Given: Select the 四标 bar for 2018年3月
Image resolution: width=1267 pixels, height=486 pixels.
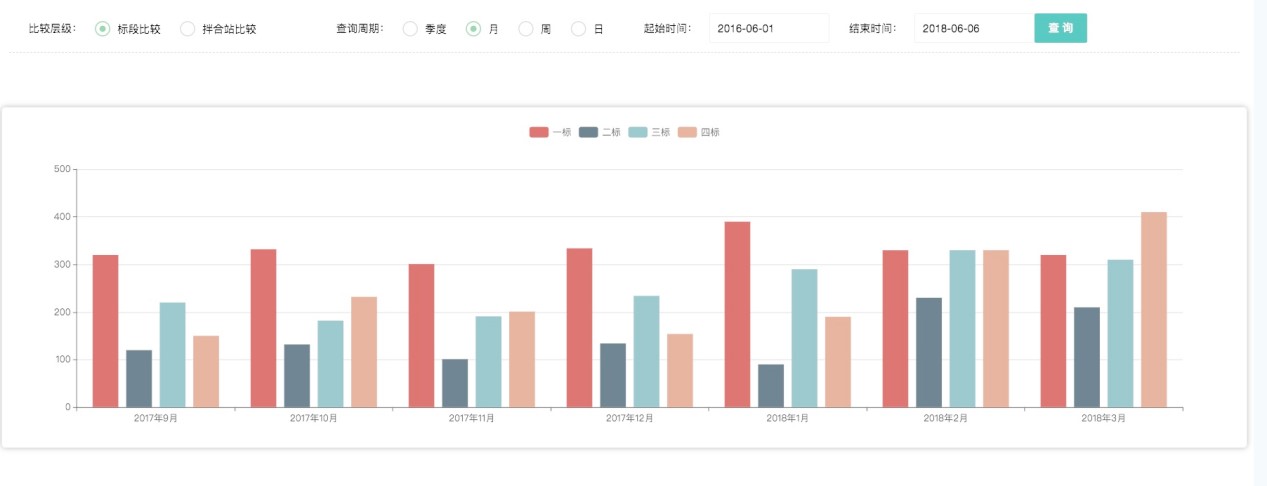Looking at the screenshot, I should pyautogui.click(x=1153, y=309).
